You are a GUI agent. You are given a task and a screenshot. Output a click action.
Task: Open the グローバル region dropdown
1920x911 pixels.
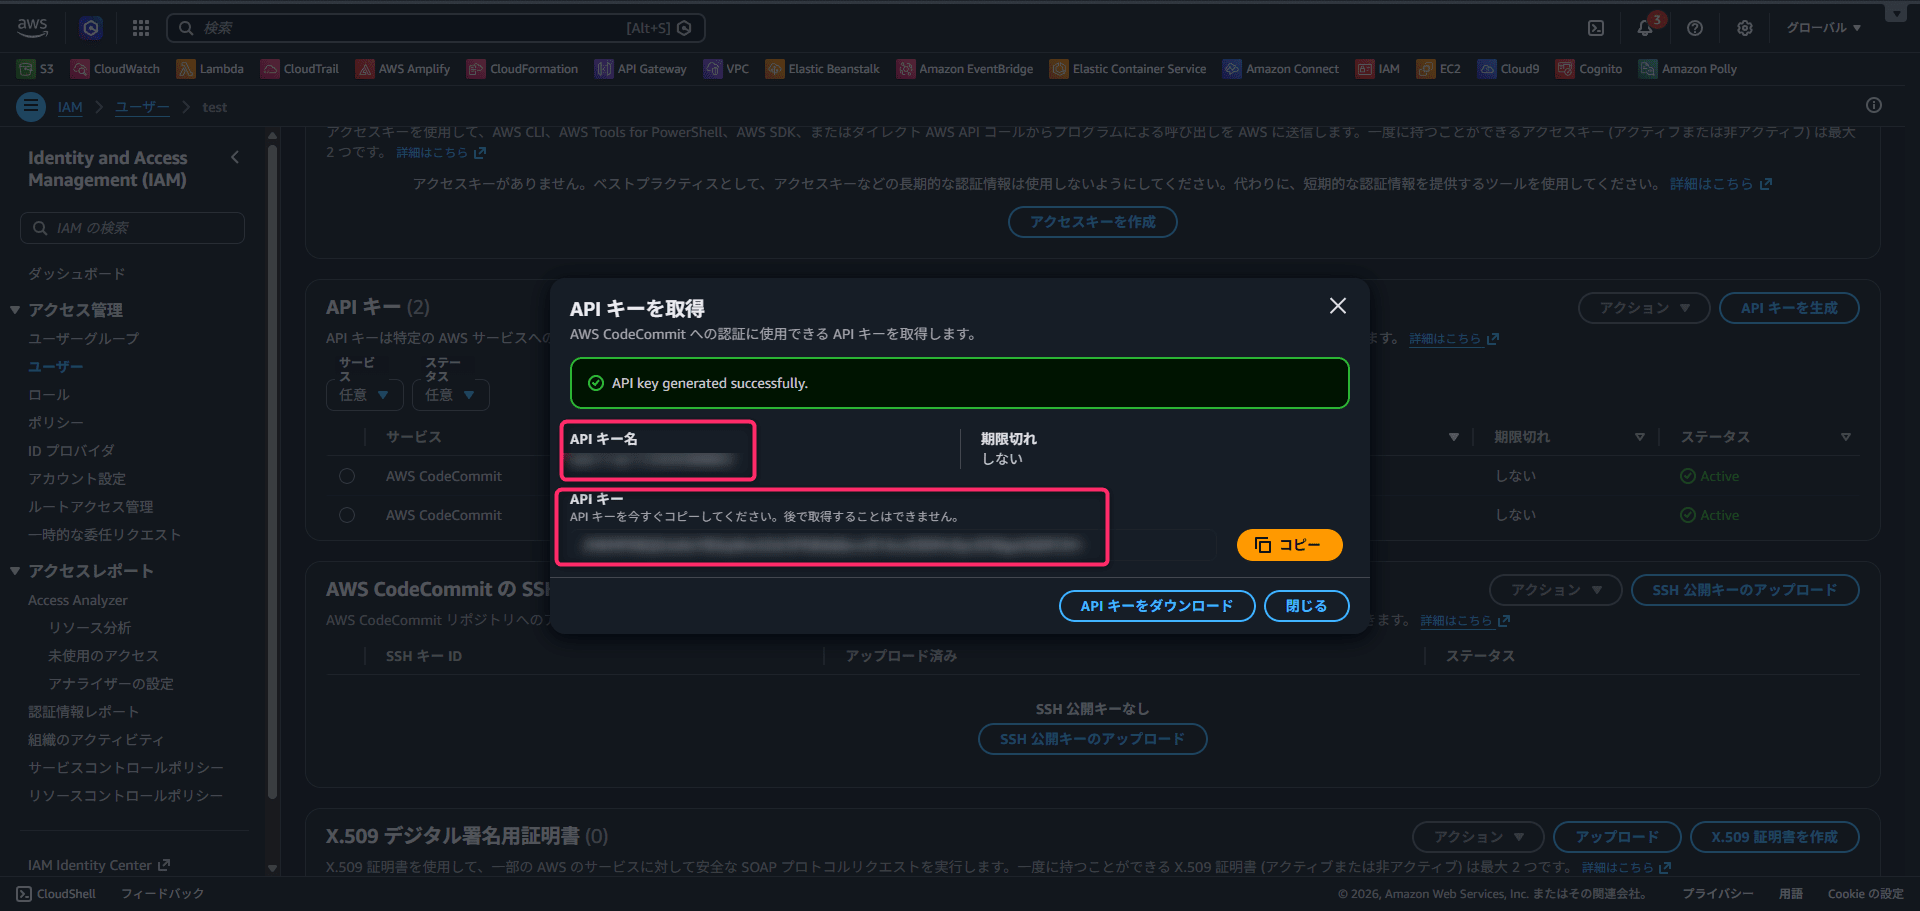pos(1824,28)
